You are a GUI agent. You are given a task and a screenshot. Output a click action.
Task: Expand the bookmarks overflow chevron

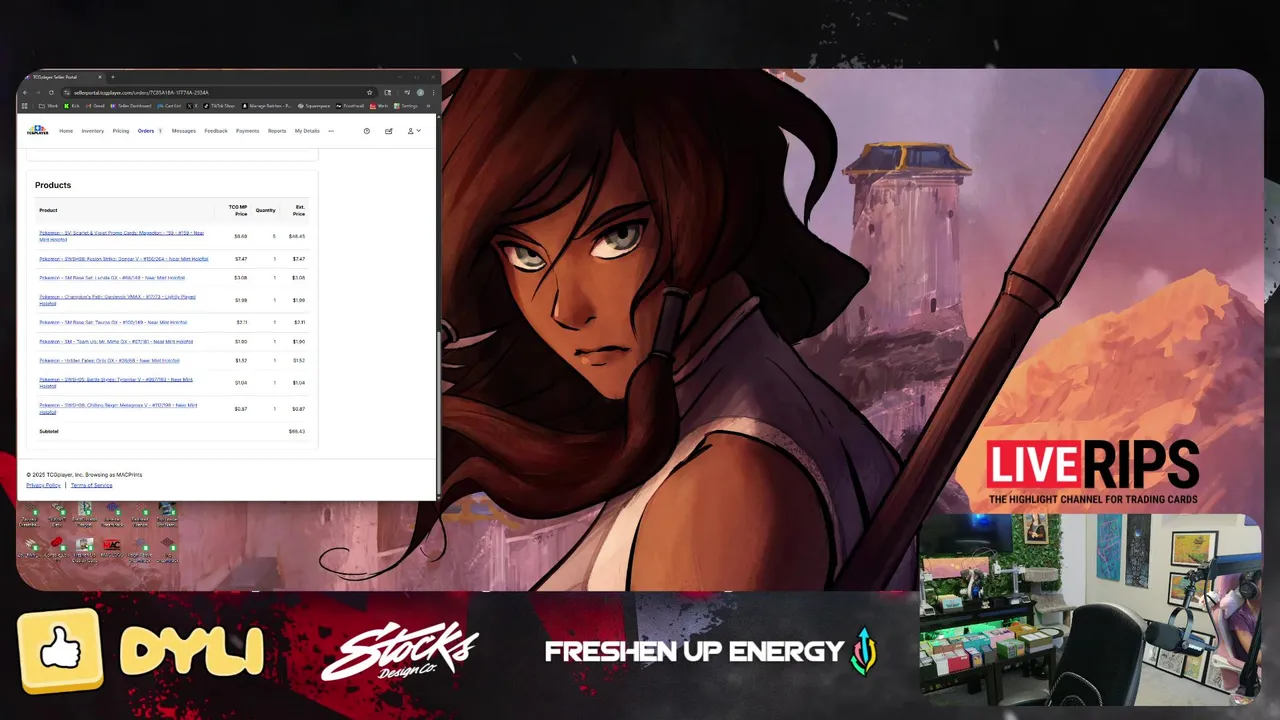point(429,106)
